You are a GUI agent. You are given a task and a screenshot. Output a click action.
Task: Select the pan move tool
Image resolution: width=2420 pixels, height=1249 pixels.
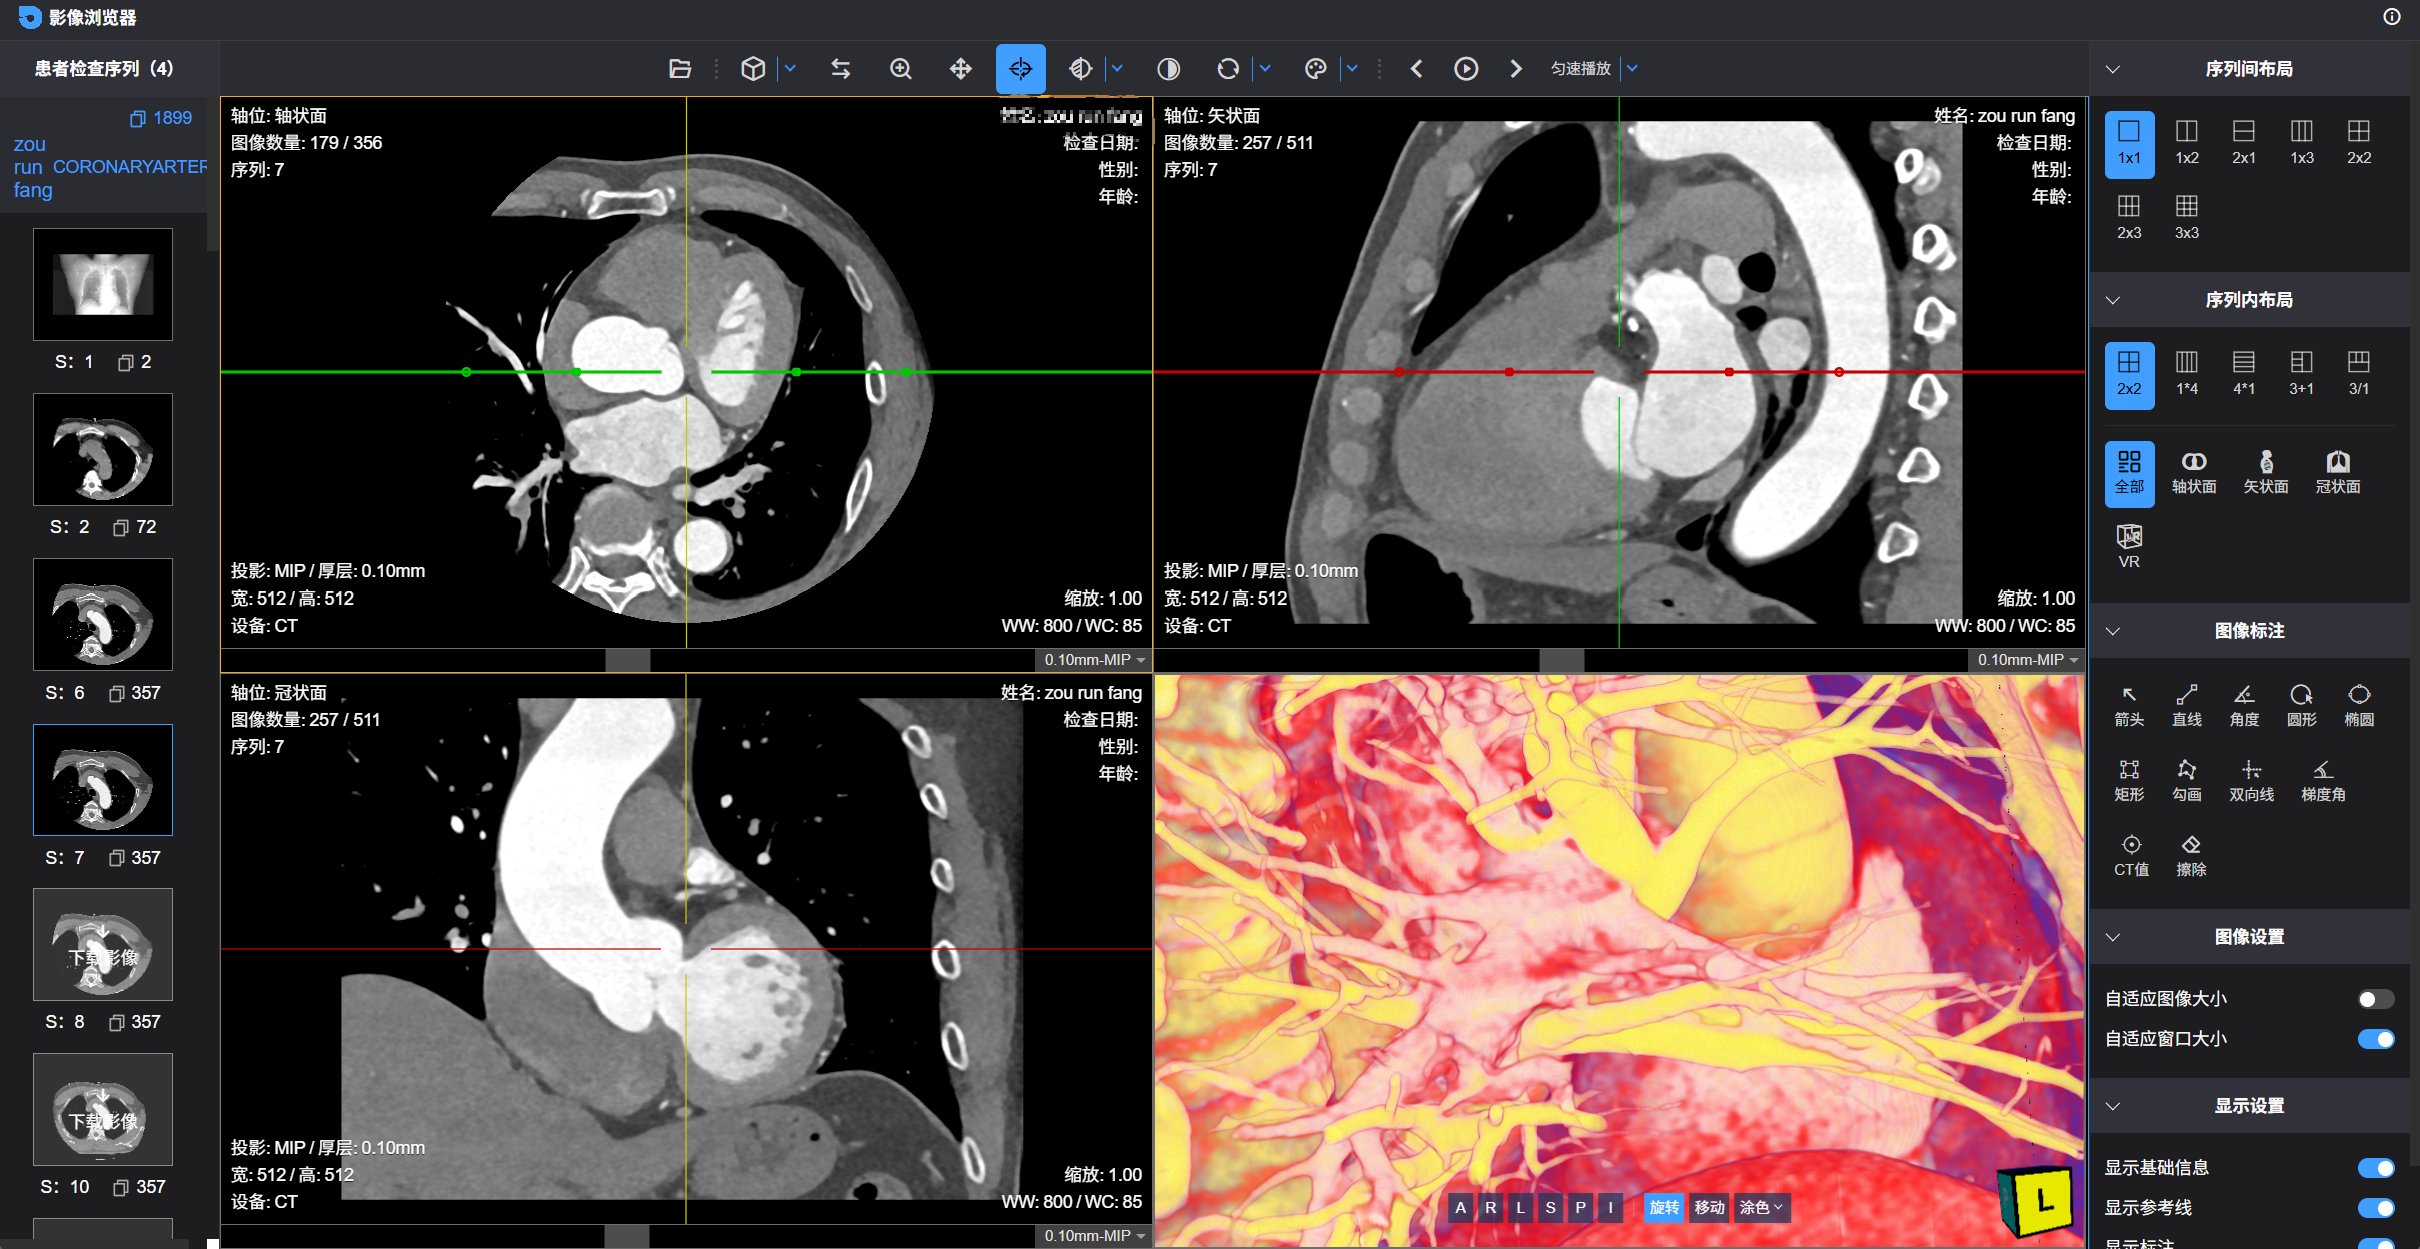click(x=960, y=69)
